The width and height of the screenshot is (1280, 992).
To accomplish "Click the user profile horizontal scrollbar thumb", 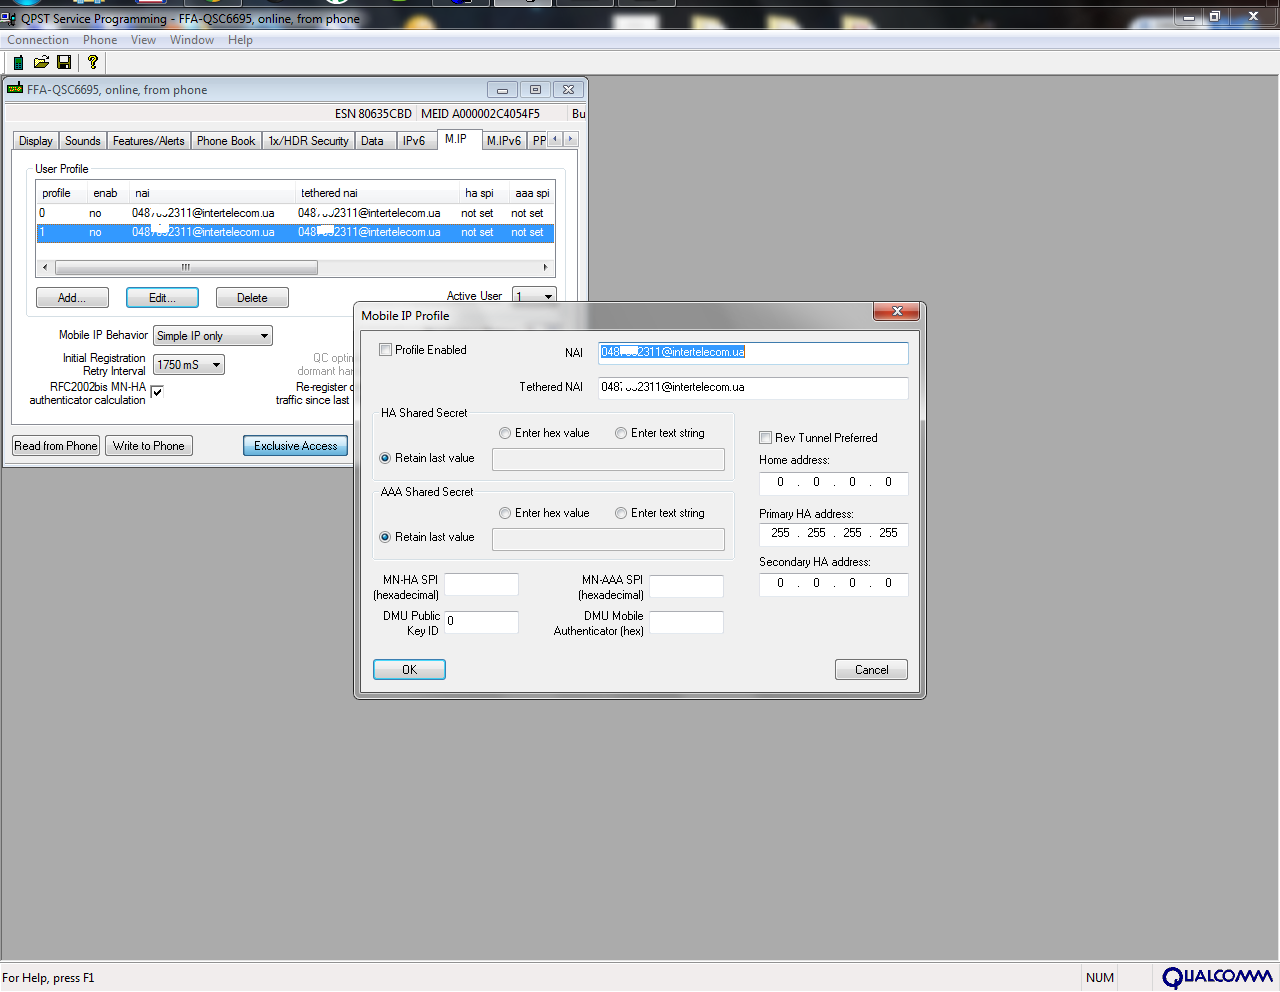I will [x=186, y=267].
